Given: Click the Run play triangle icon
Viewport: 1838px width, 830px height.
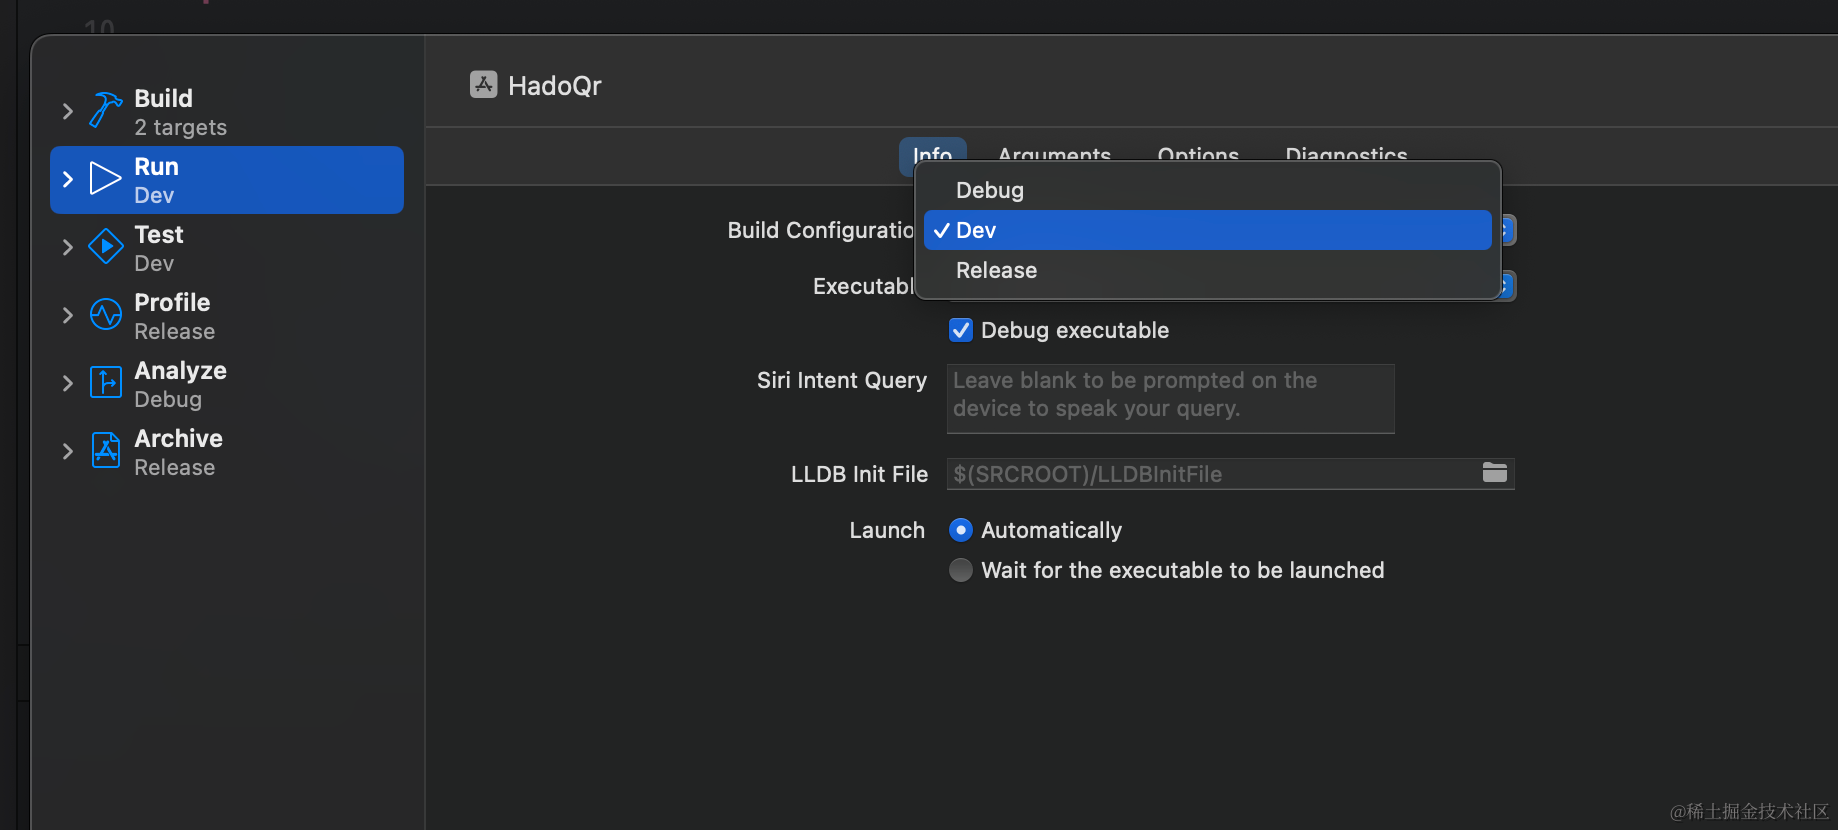Looking at the screenshot, I should (105, 179).
